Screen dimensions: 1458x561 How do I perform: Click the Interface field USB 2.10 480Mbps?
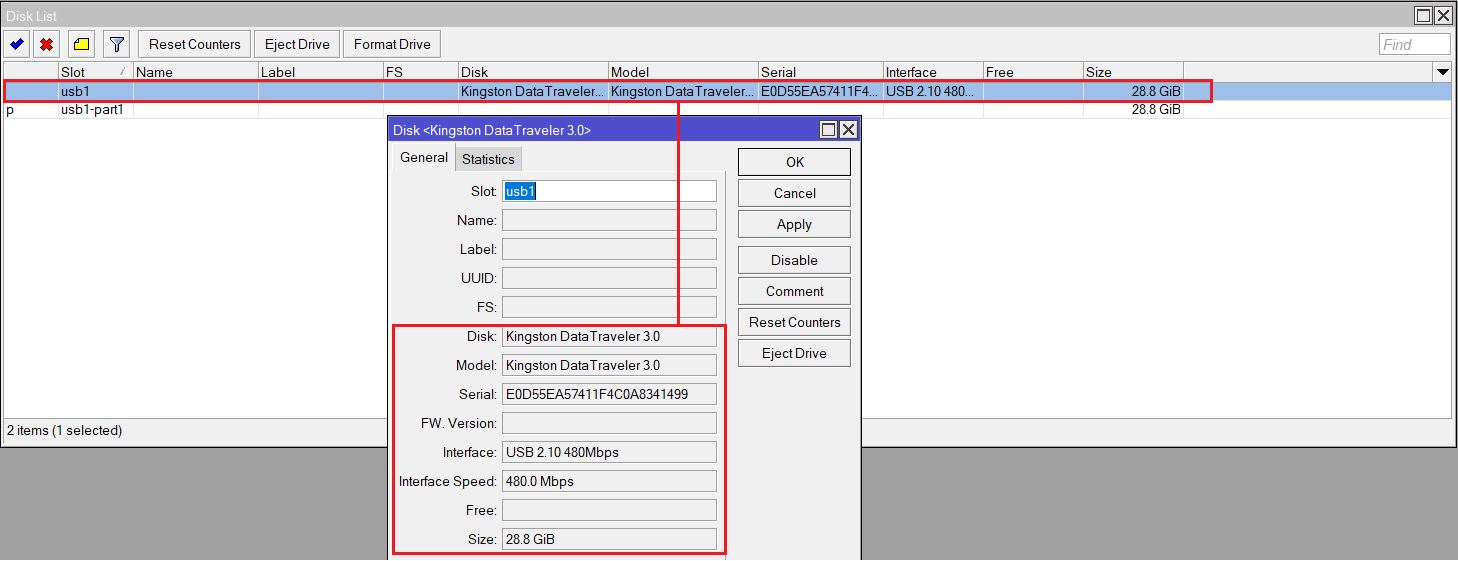click(x=609, y=452)
